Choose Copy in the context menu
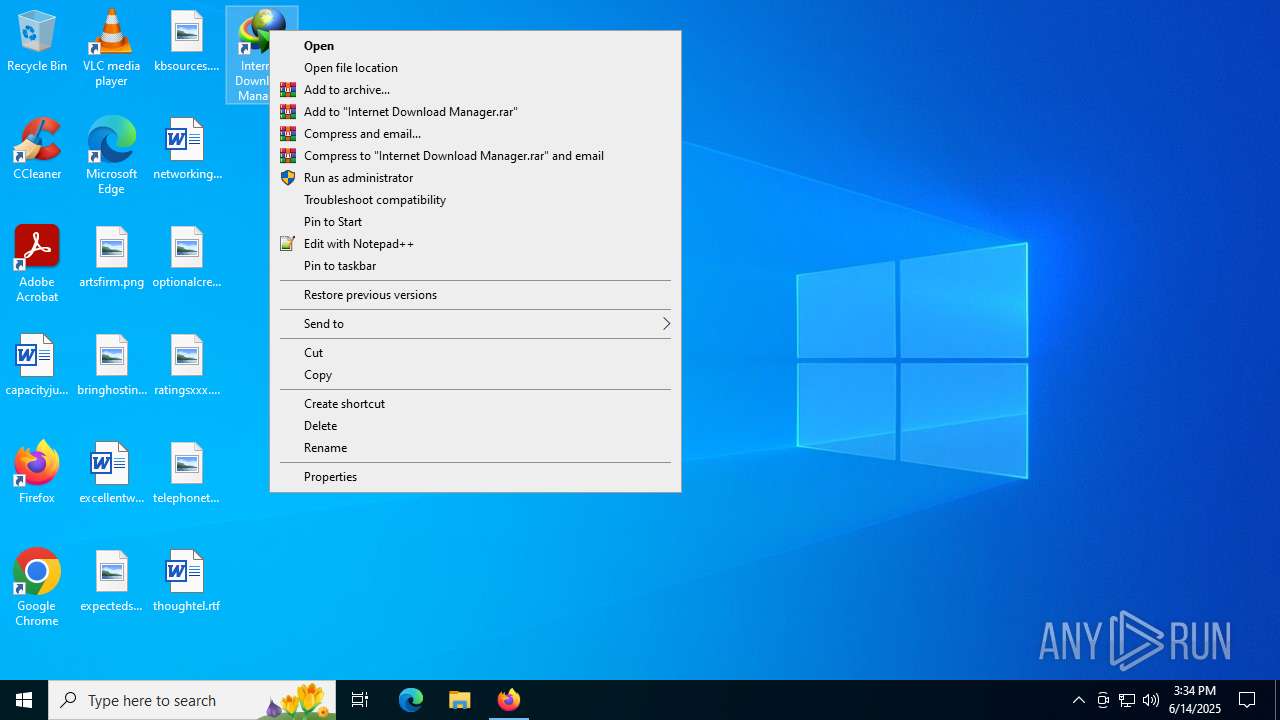 [475, 375]
